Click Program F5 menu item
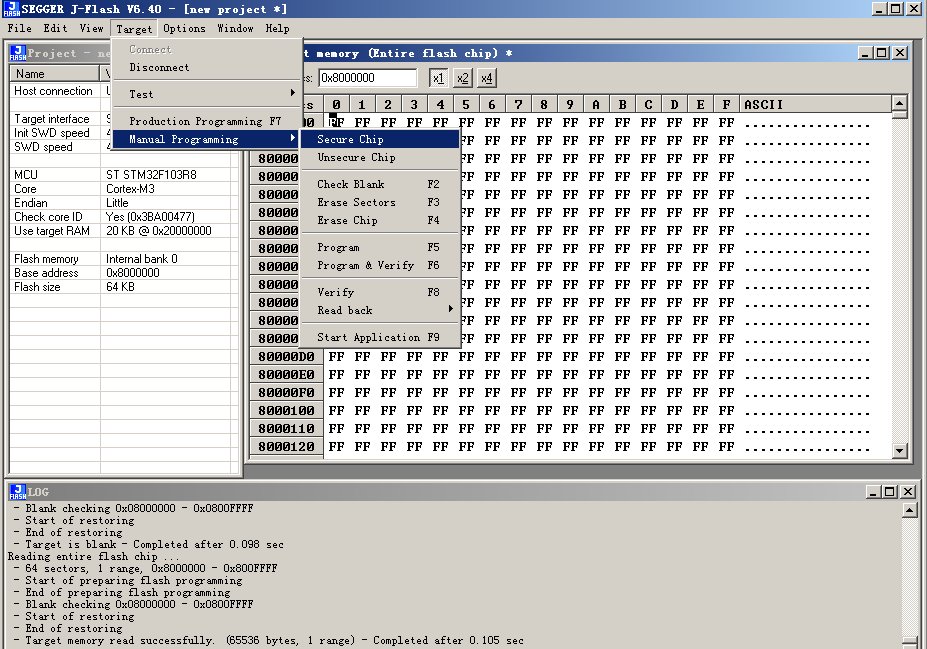 (x=380, y=248)
